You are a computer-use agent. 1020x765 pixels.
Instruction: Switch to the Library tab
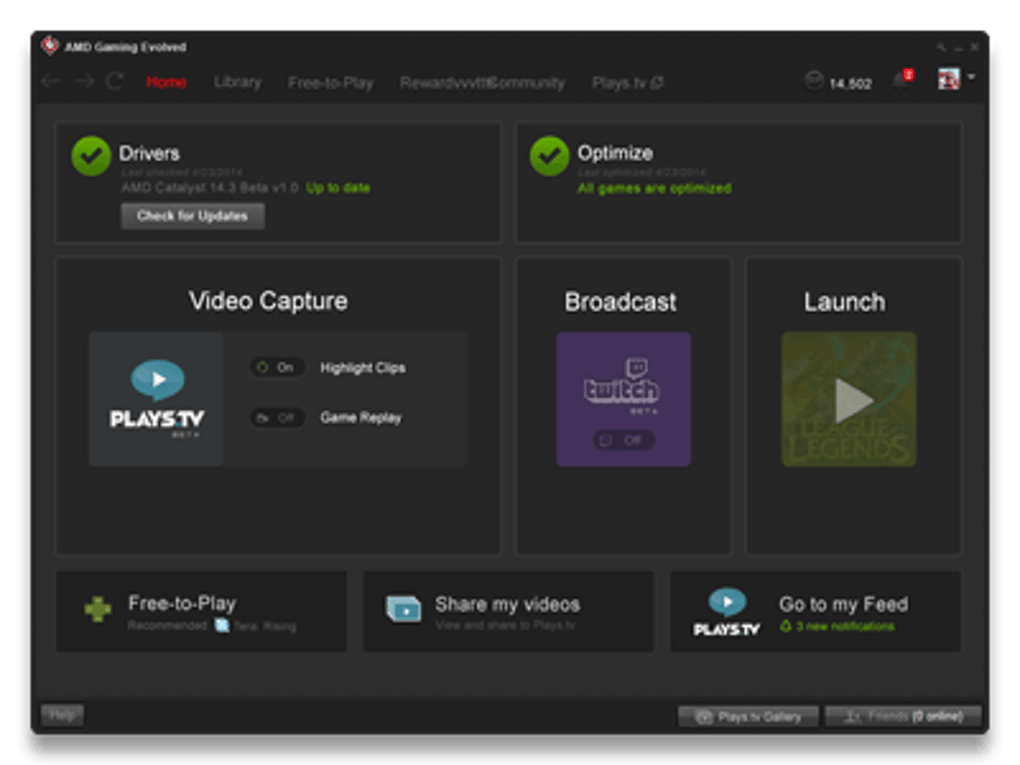(237, 82)
